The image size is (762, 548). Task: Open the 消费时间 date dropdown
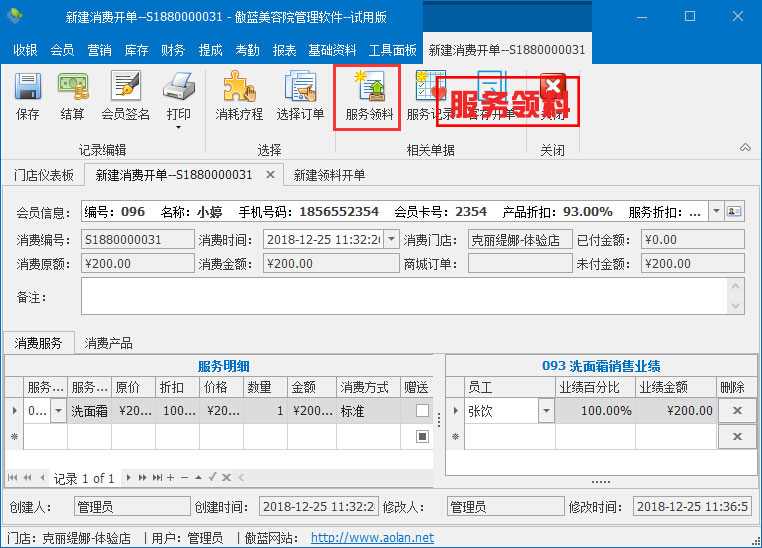392,240
